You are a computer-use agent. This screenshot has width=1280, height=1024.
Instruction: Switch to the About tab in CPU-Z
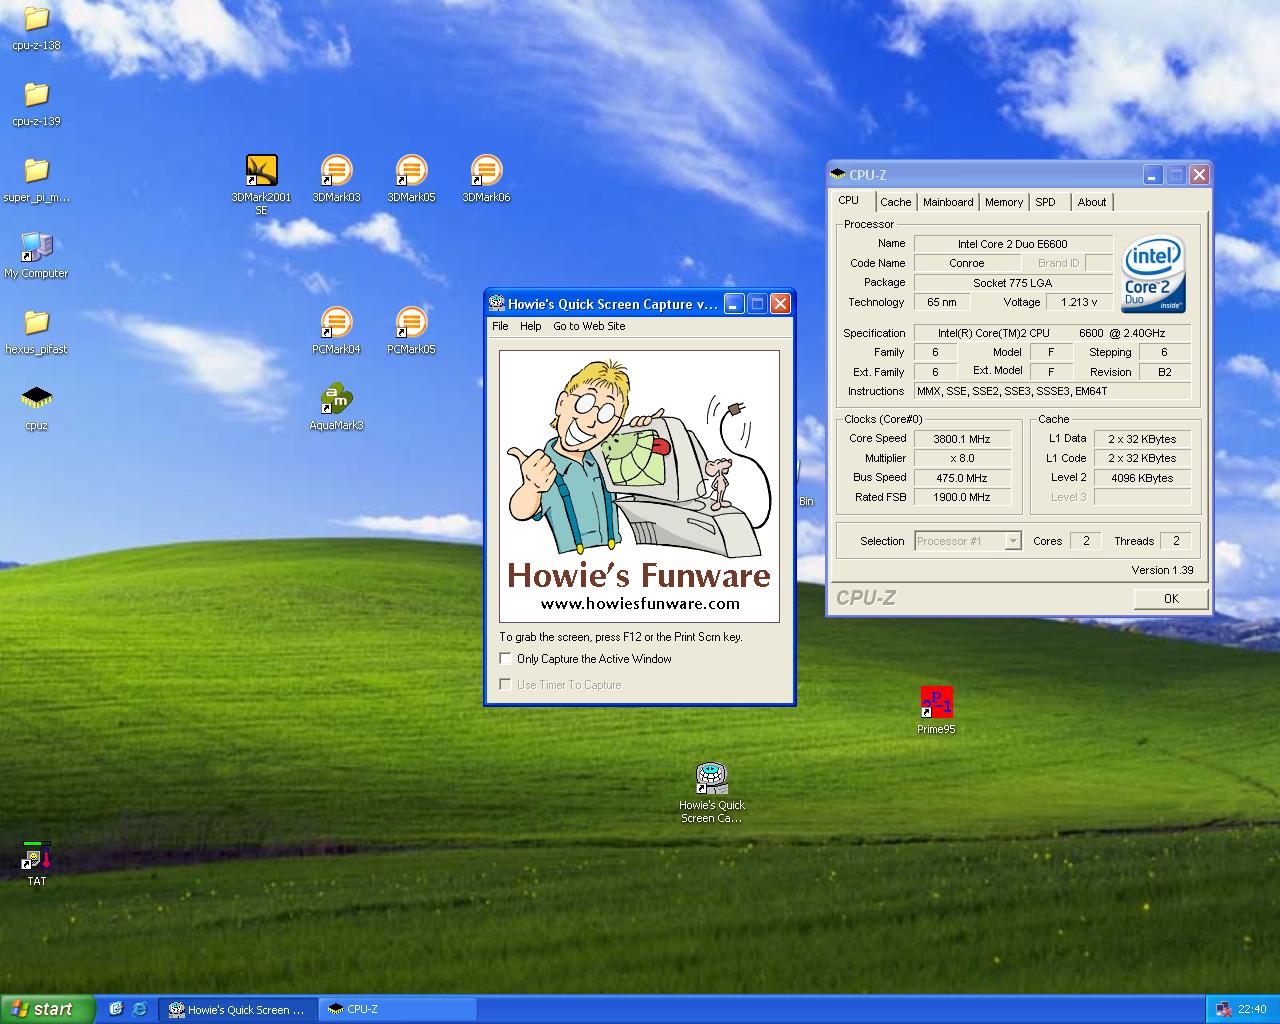(1092, 202)
